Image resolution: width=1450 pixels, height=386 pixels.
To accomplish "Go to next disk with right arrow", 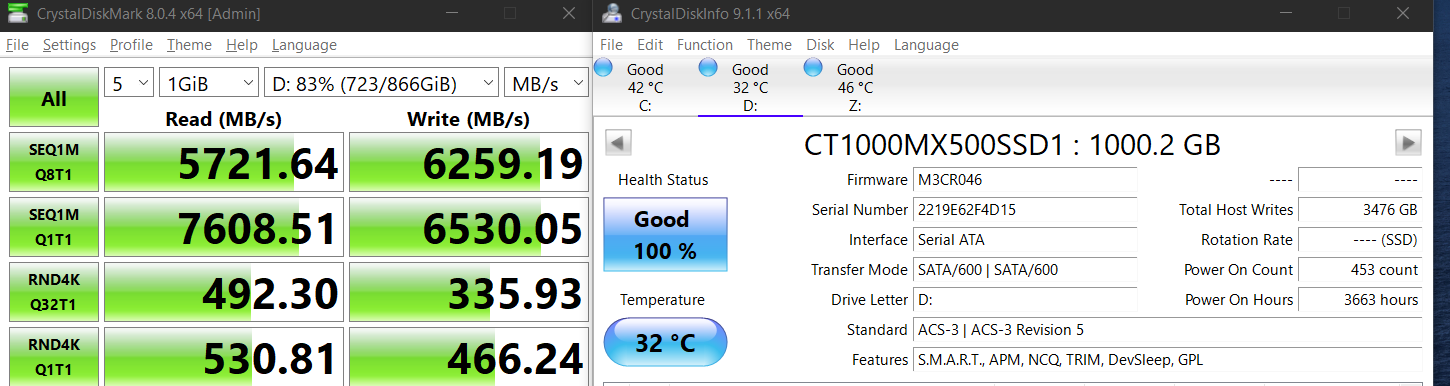I will (1408, 143).
